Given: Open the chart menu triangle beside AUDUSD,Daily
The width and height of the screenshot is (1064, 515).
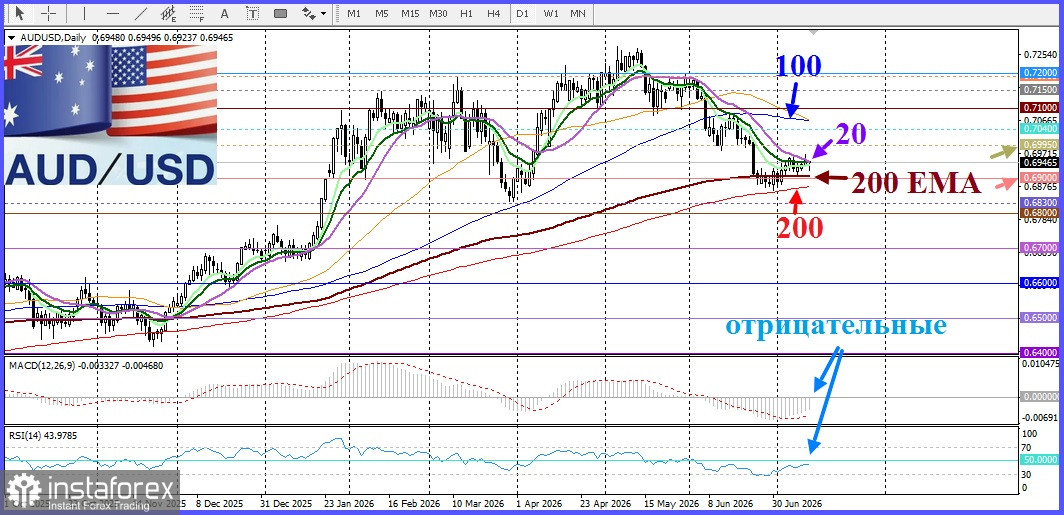Looking at the screenshot, I should pyautogui.click(x=10, y=38).
